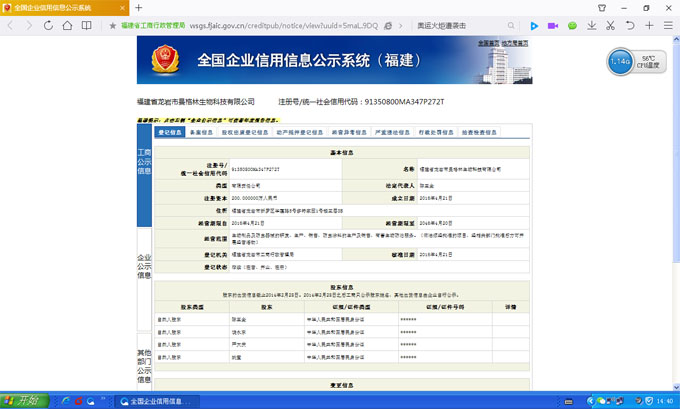Screen dimensions: 680x409
Task: Click the address bar URL field
Action: tap(284, 26)
